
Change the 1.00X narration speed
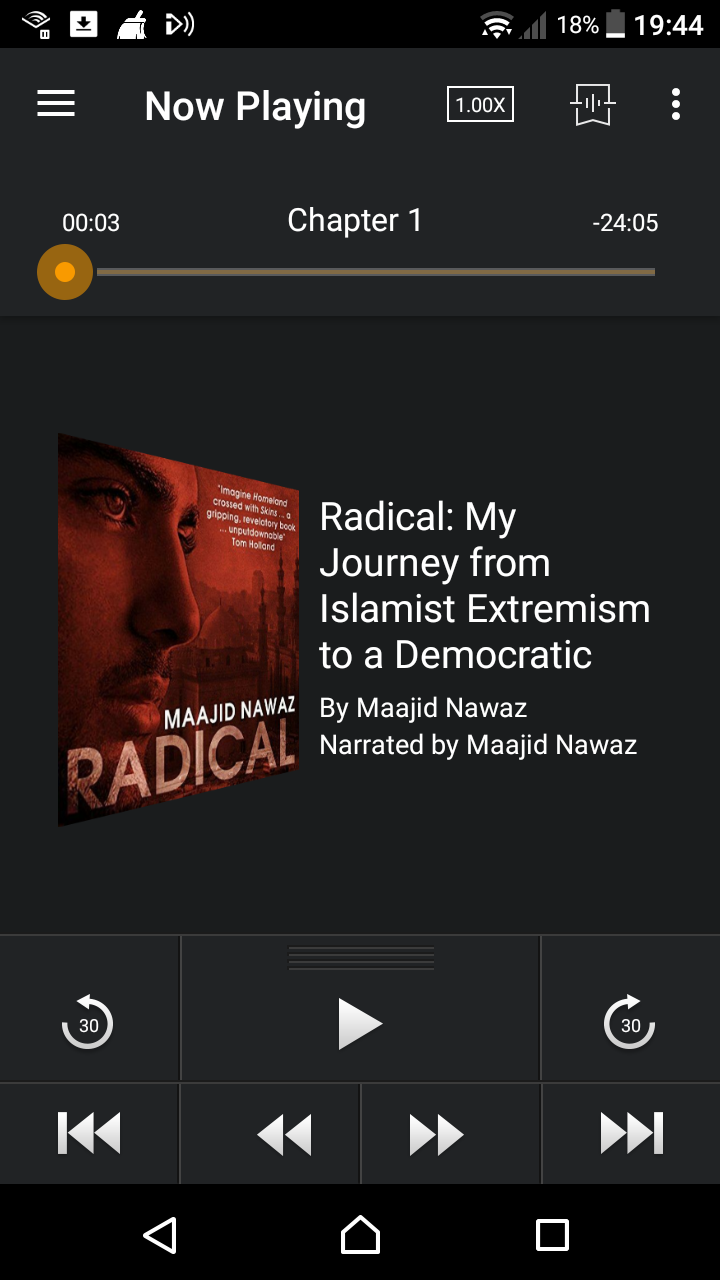(480, 105)
